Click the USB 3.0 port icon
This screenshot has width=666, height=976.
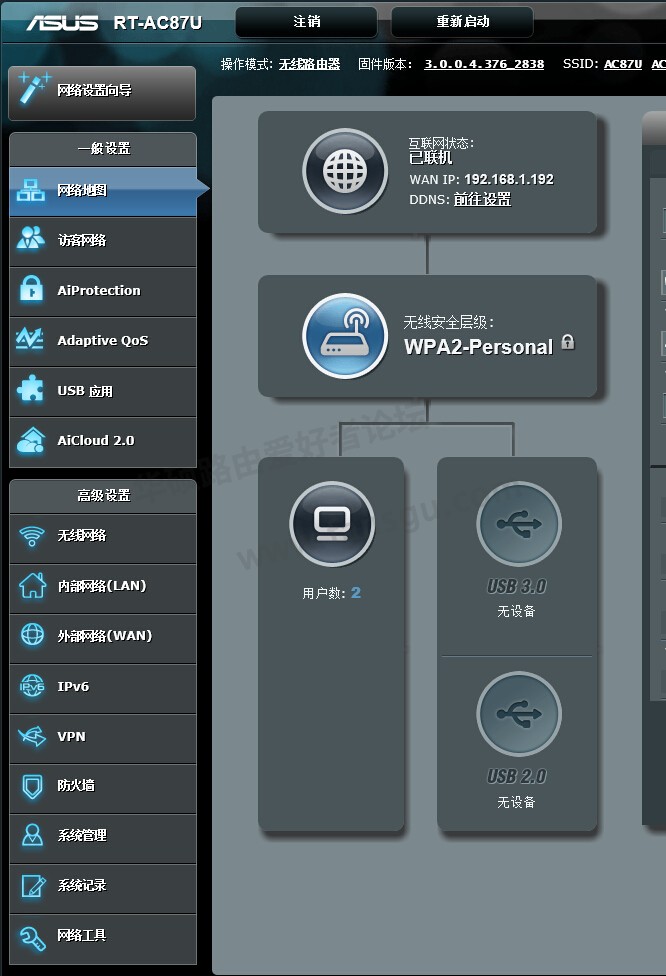(x=518, y=523)
